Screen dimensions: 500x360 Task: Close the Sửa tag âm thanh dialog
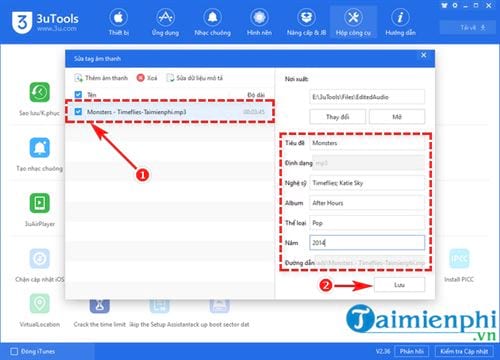[x=423, y=55]
